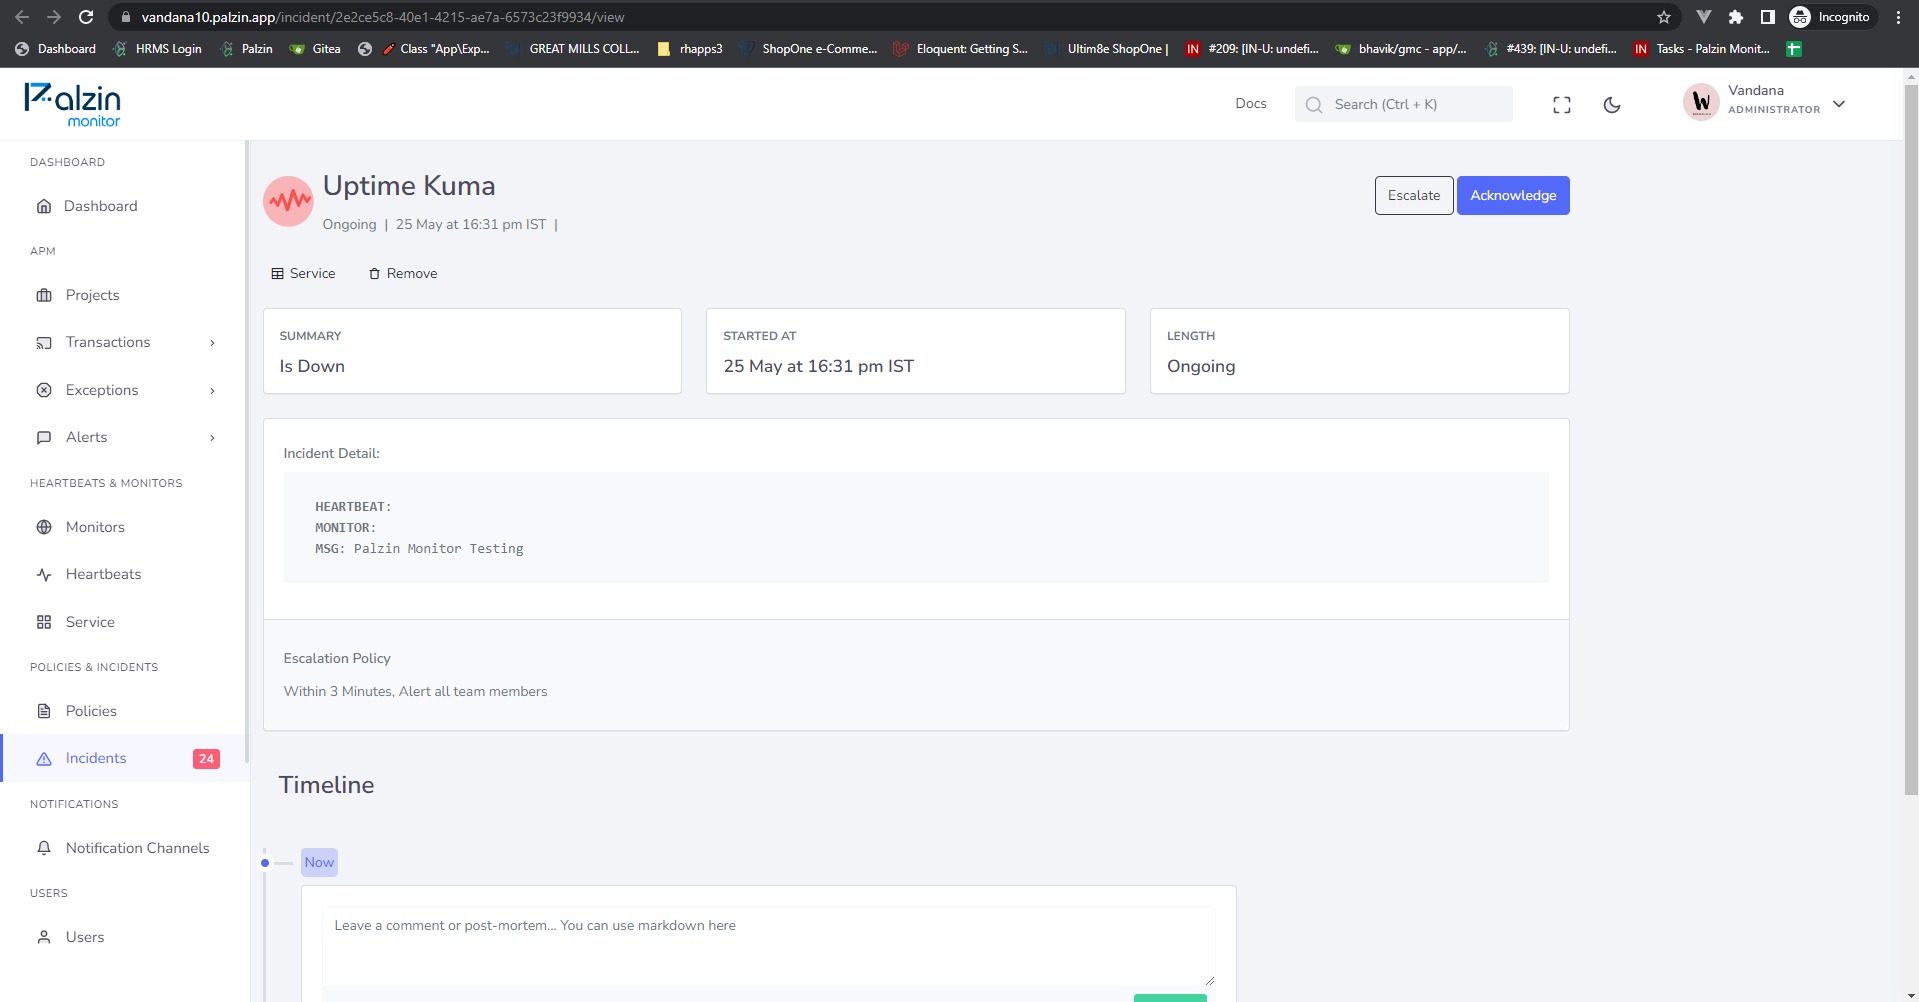Open Policies document icon
This screenshot has height=1002, width=1919.
point(44,711)
